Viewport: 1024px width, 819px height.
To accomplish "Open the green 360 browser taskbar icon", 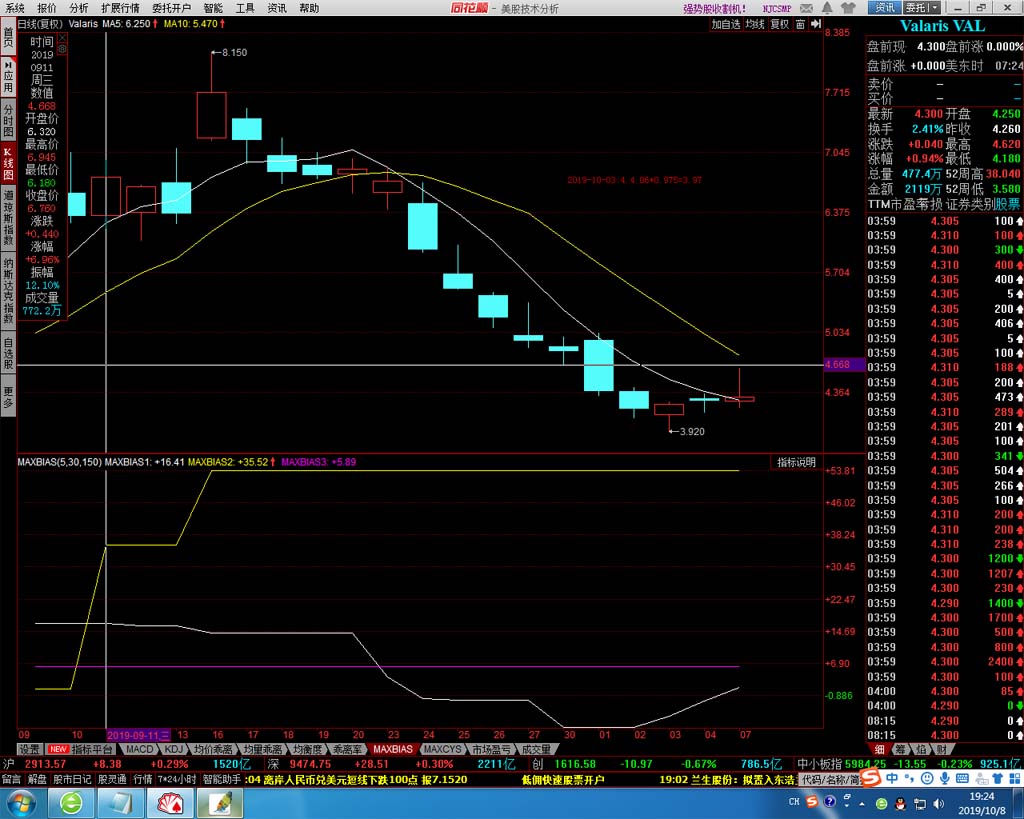I will click(71, 803).
